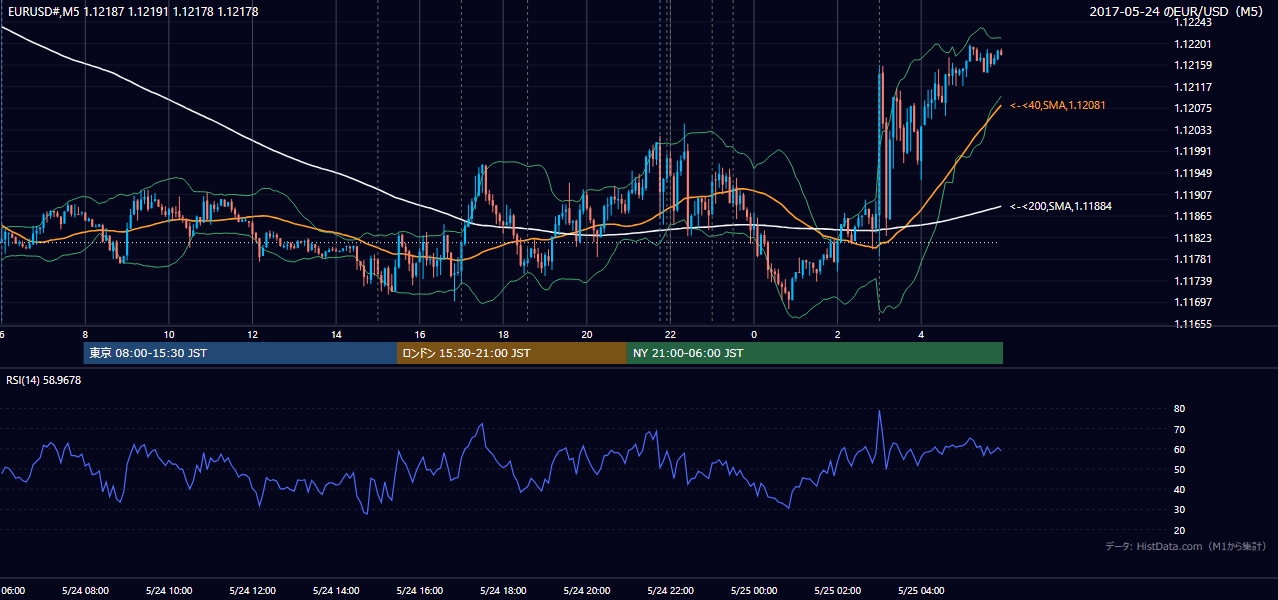Click the white 200 SMA label 1.11884
The width and height of the screenshot is (1278, 600).
(1061, 206)
